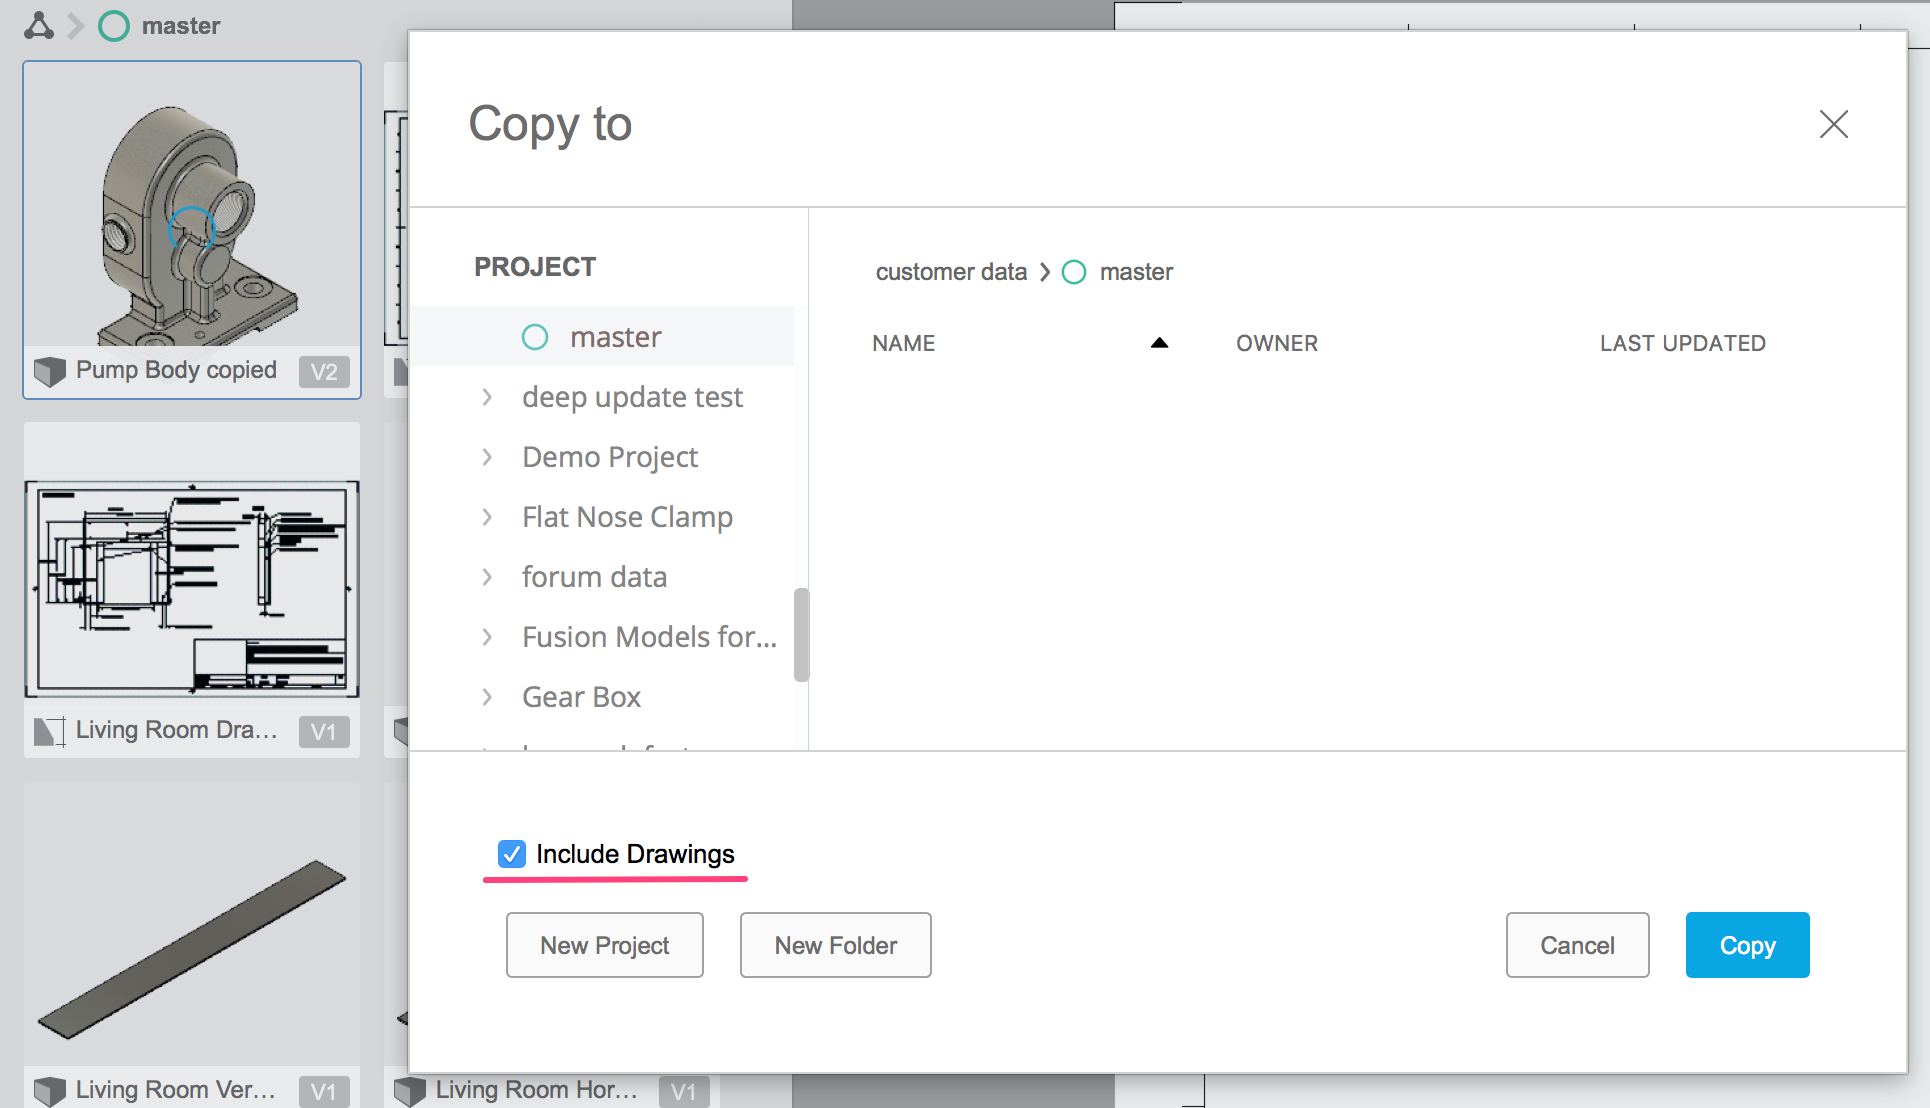Screen dimensions: 1930x1108
Task: Open the Living Room Drawing thumbnail
Action: coord(192,589)
